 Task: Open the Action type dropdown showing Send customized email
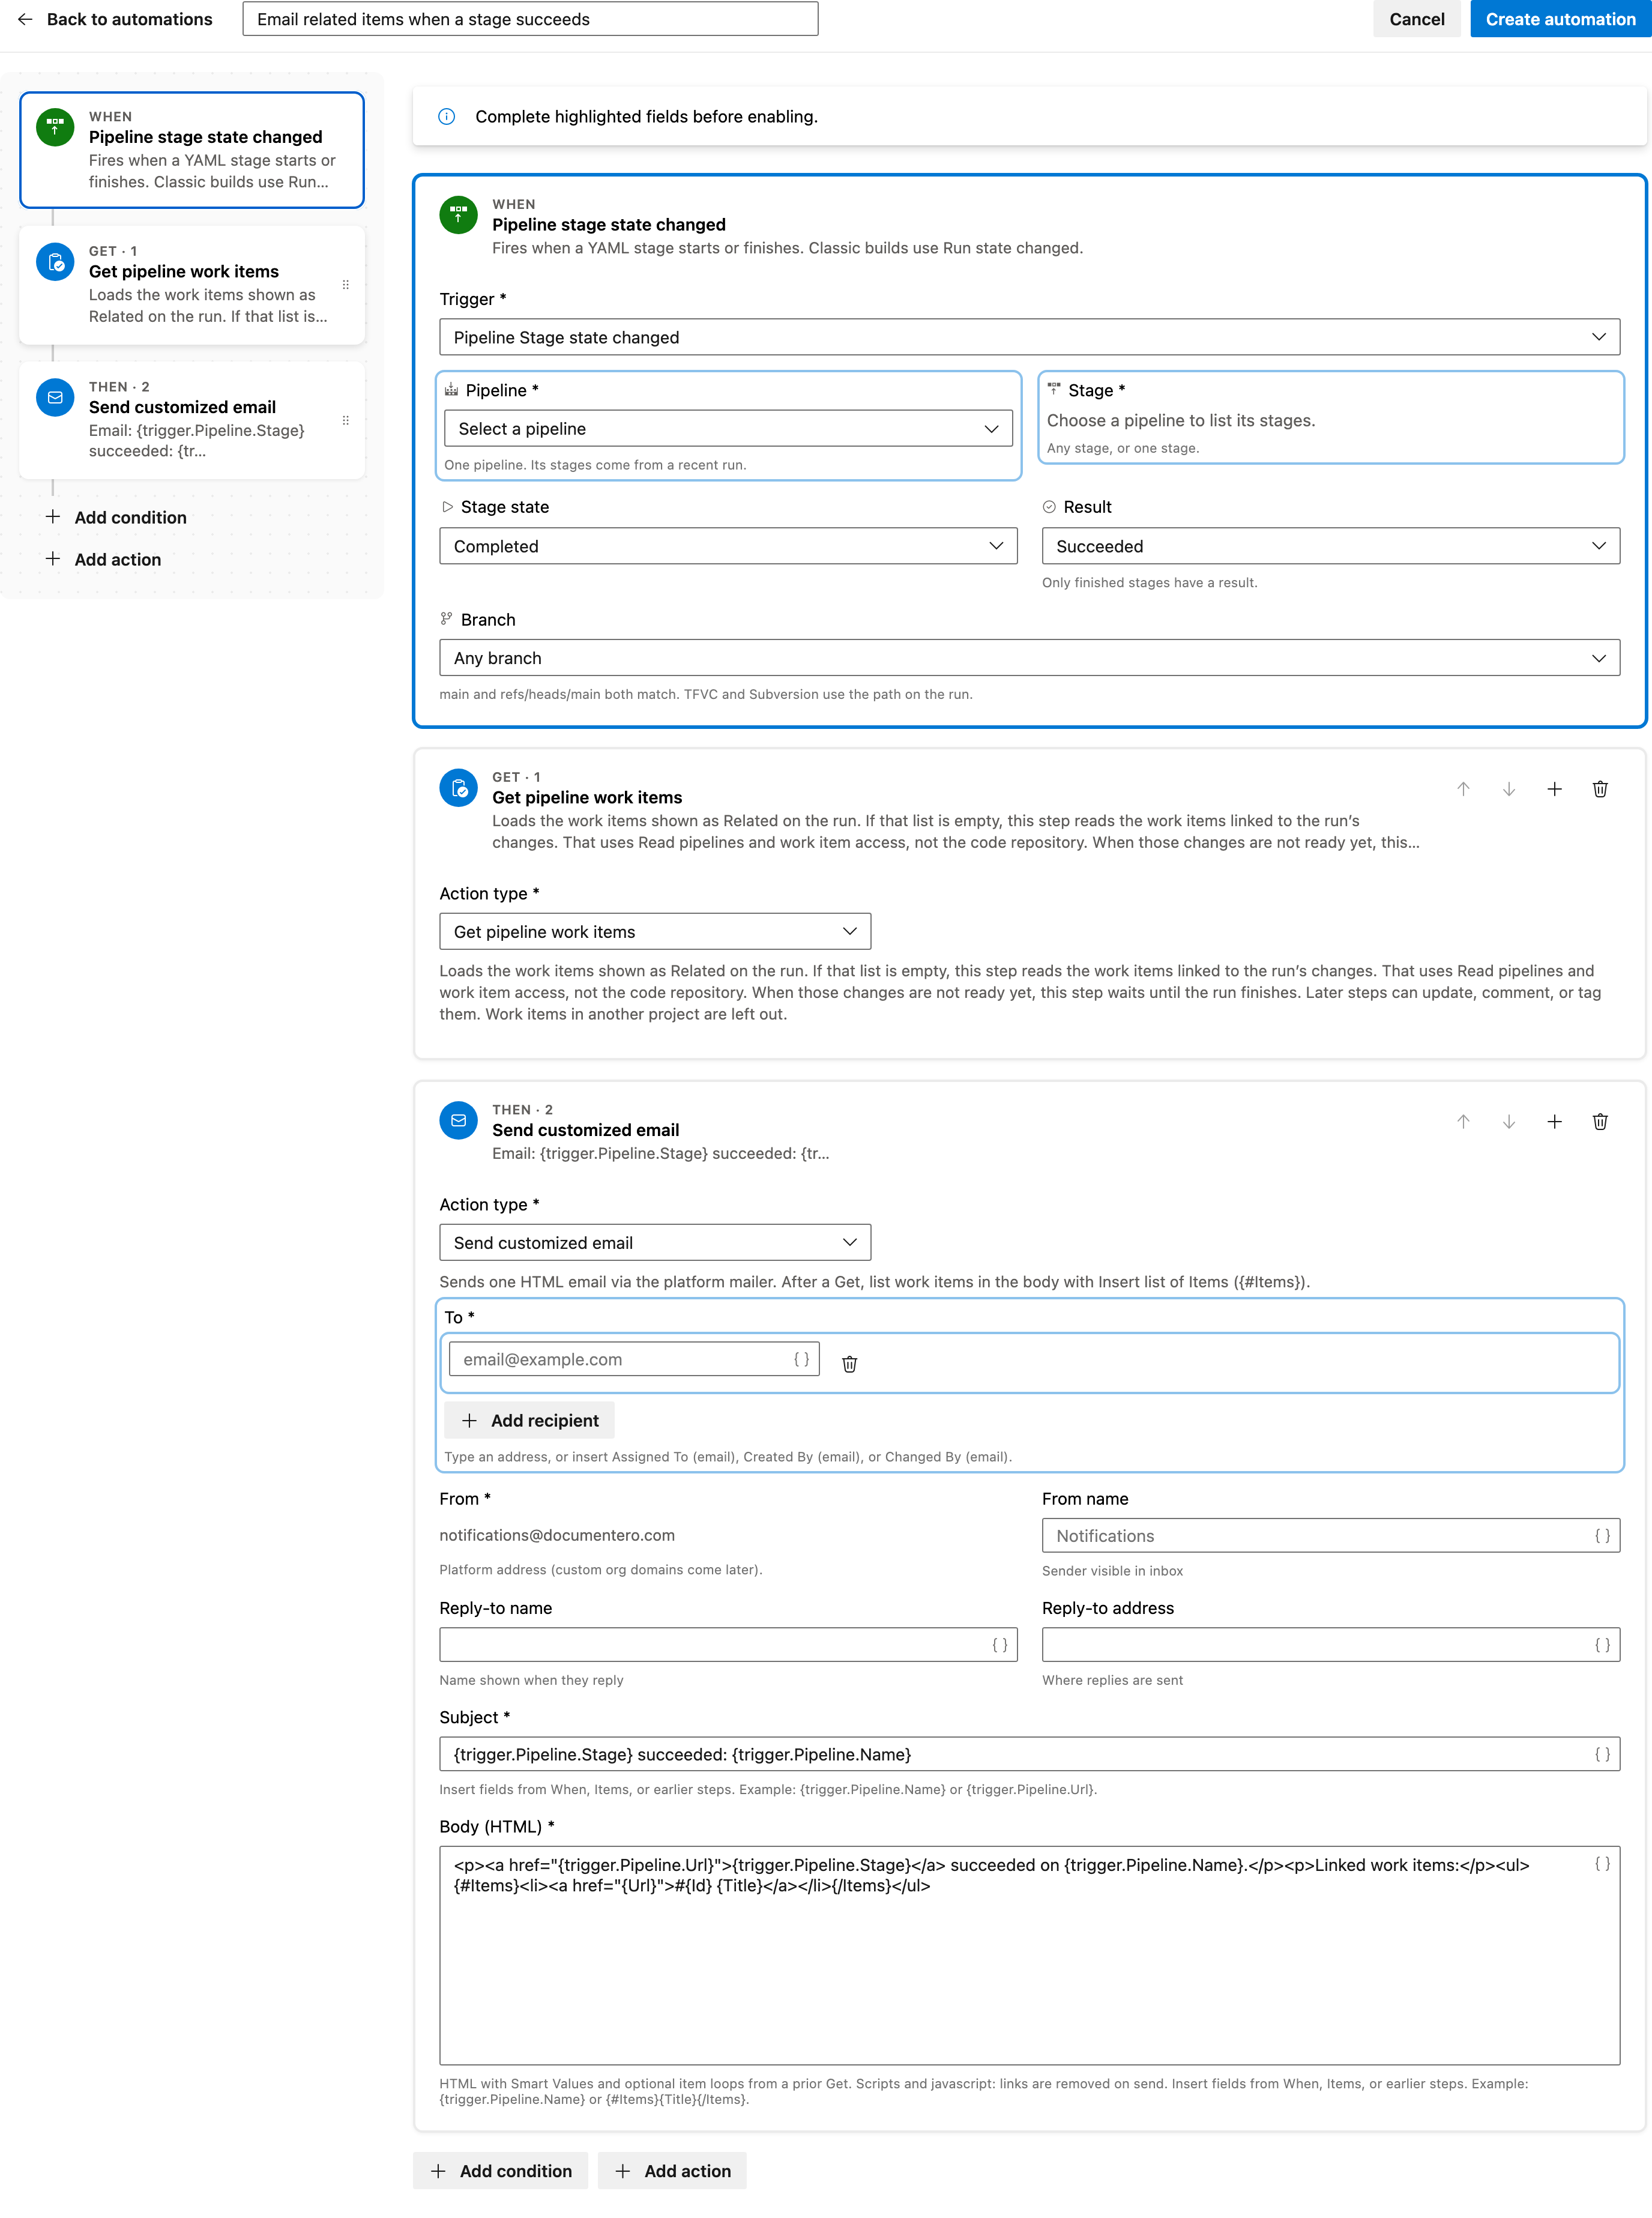click(x=655, y=1242)
